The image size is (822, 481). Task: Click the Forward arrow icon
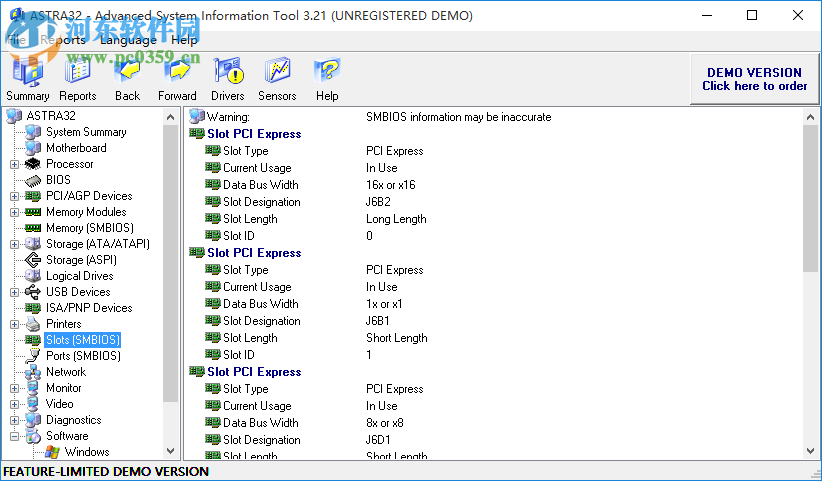click(177, 73)
